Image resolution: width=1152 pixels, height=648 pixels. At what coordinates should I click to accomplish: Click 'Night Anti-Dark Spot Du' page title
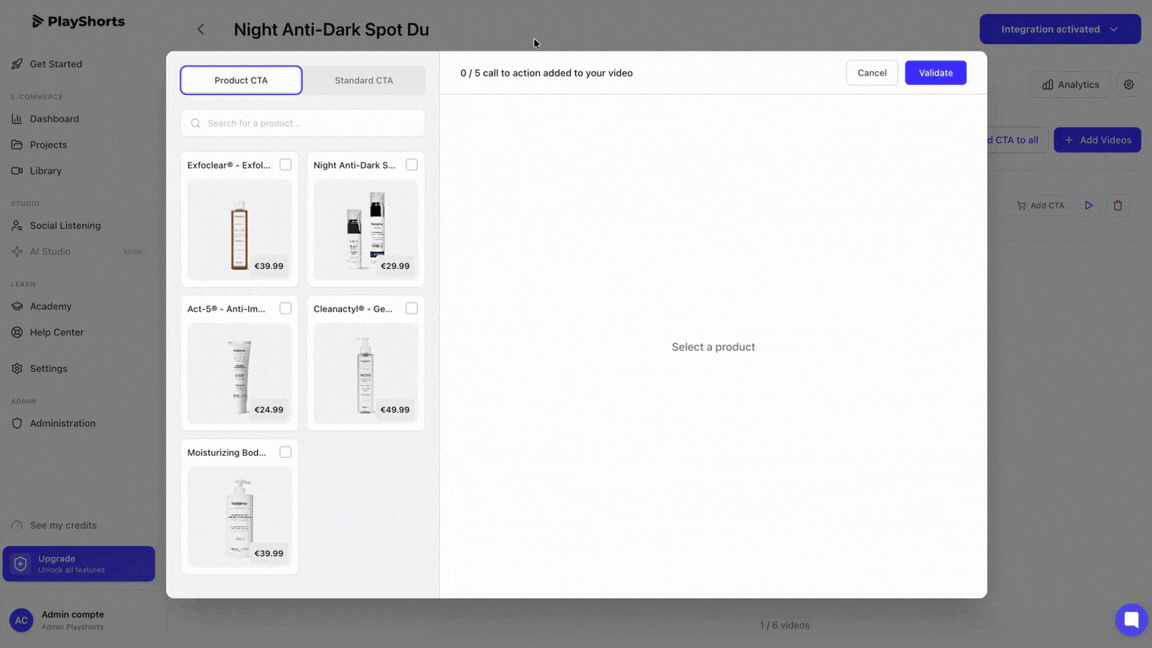coord(331,29)
